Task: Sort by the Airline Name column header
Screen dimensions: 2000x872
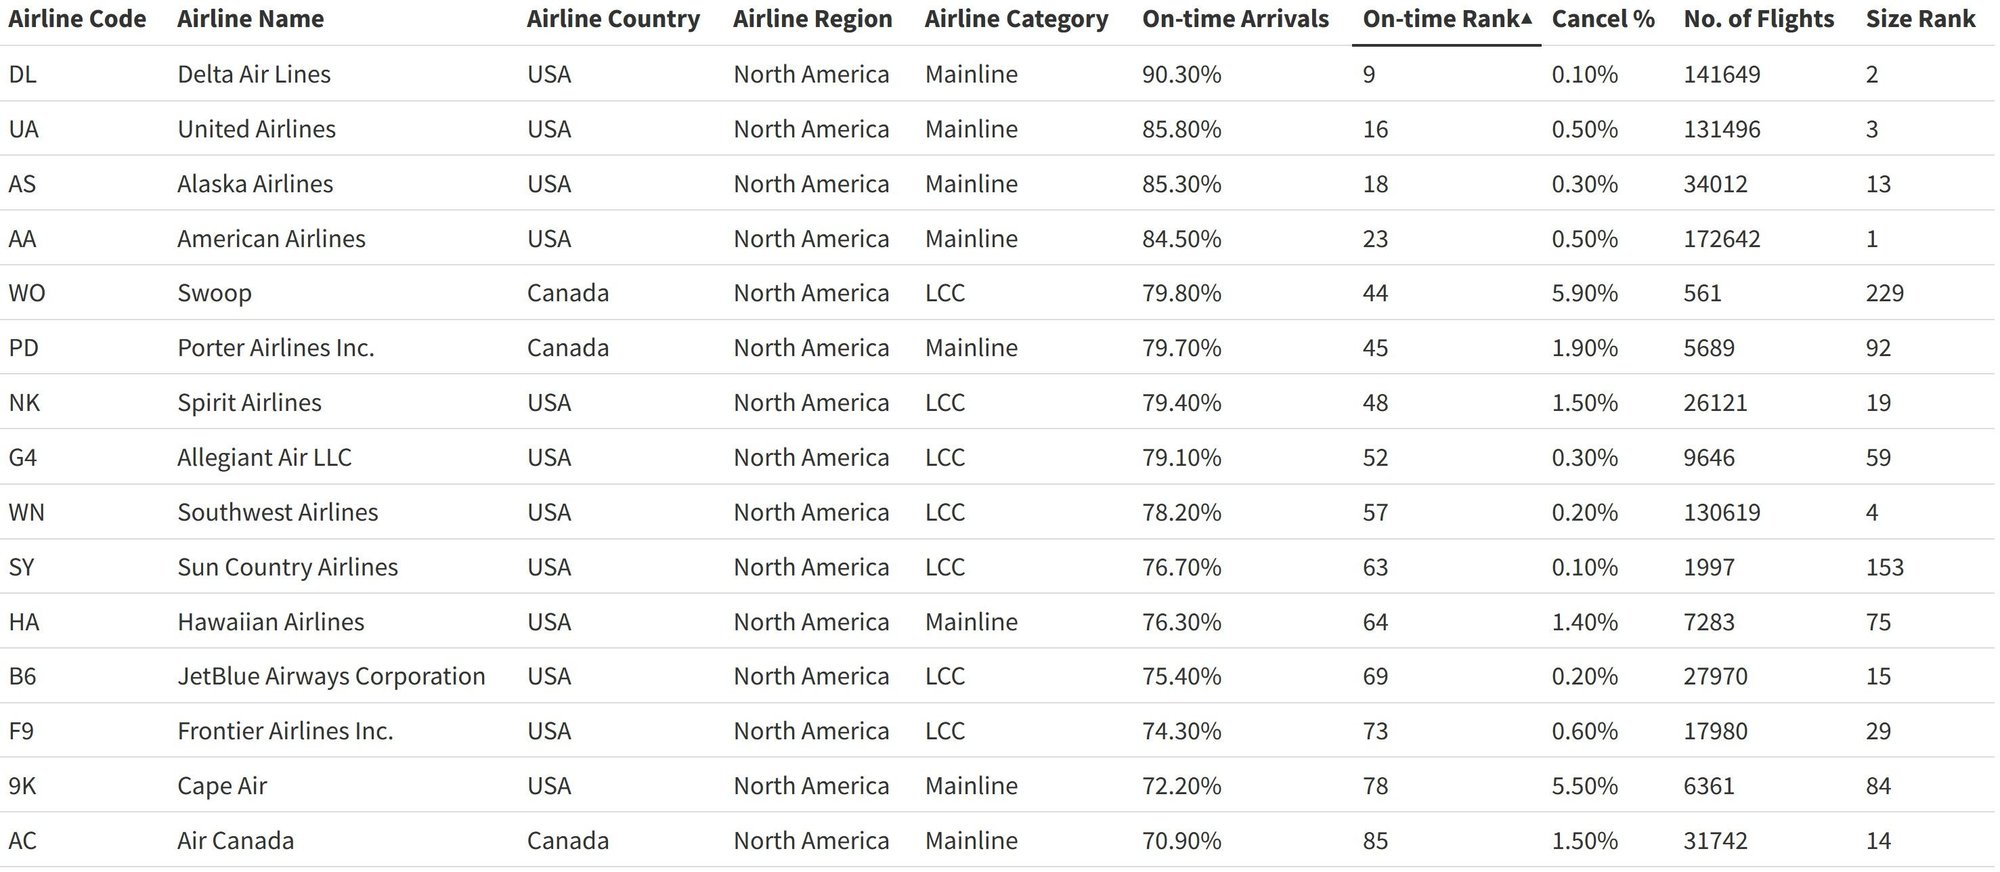Action: [x=250, y=19]
